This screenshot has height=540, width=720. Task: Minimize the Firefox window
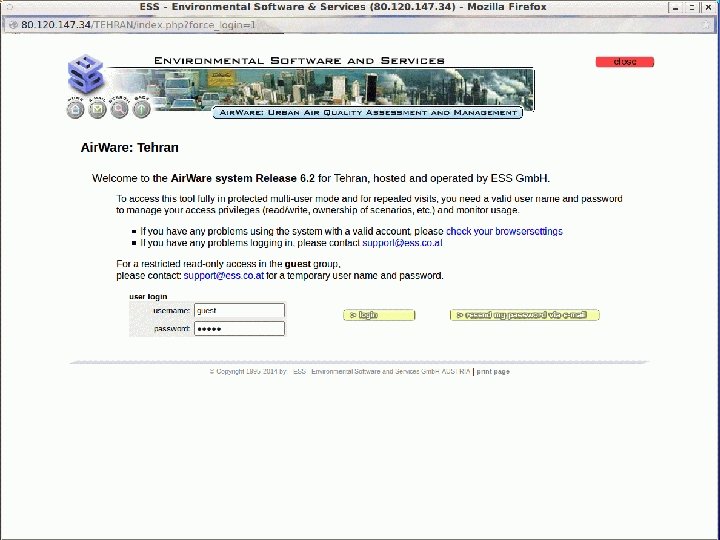pyautogui.click(x=675, y=7)
